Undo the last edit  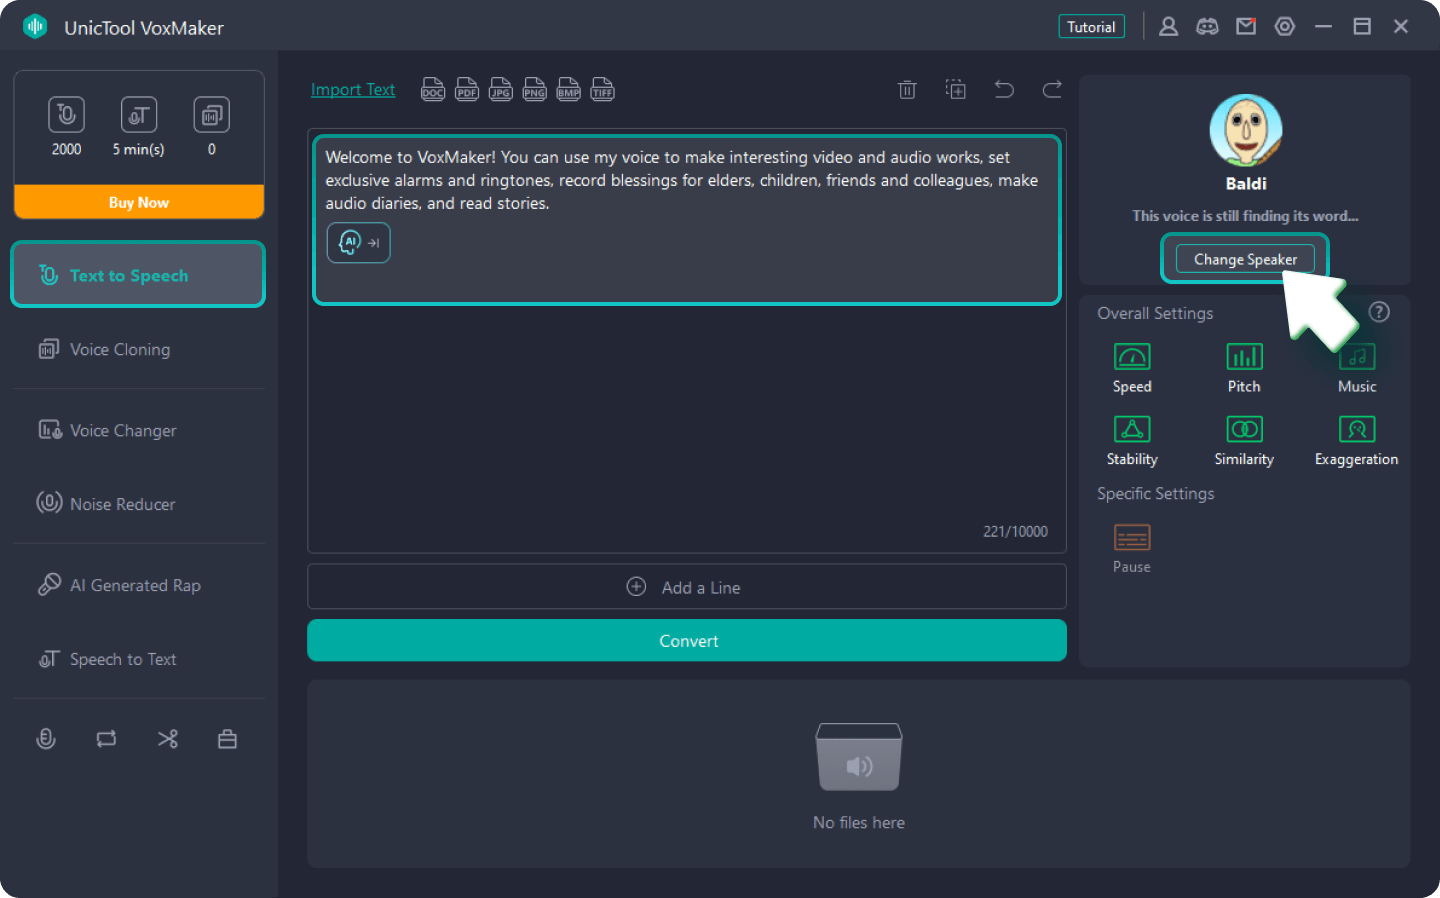click(x=1004, y=89)
